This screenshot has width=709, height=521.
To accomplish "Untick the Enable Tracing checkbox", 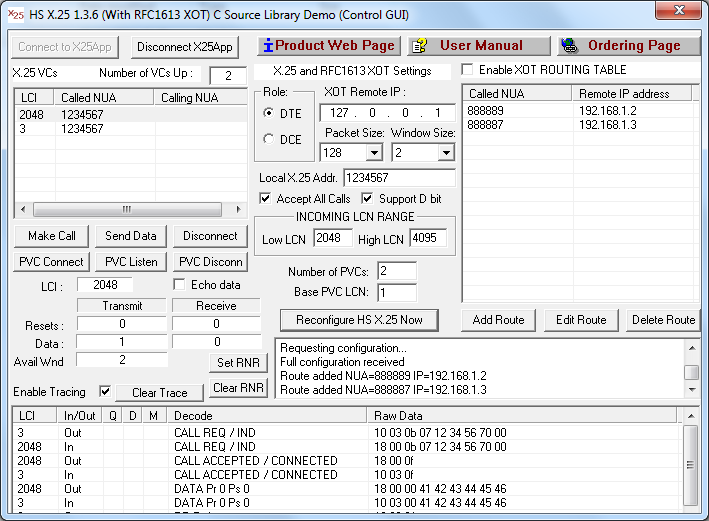I will click(105, 391).
